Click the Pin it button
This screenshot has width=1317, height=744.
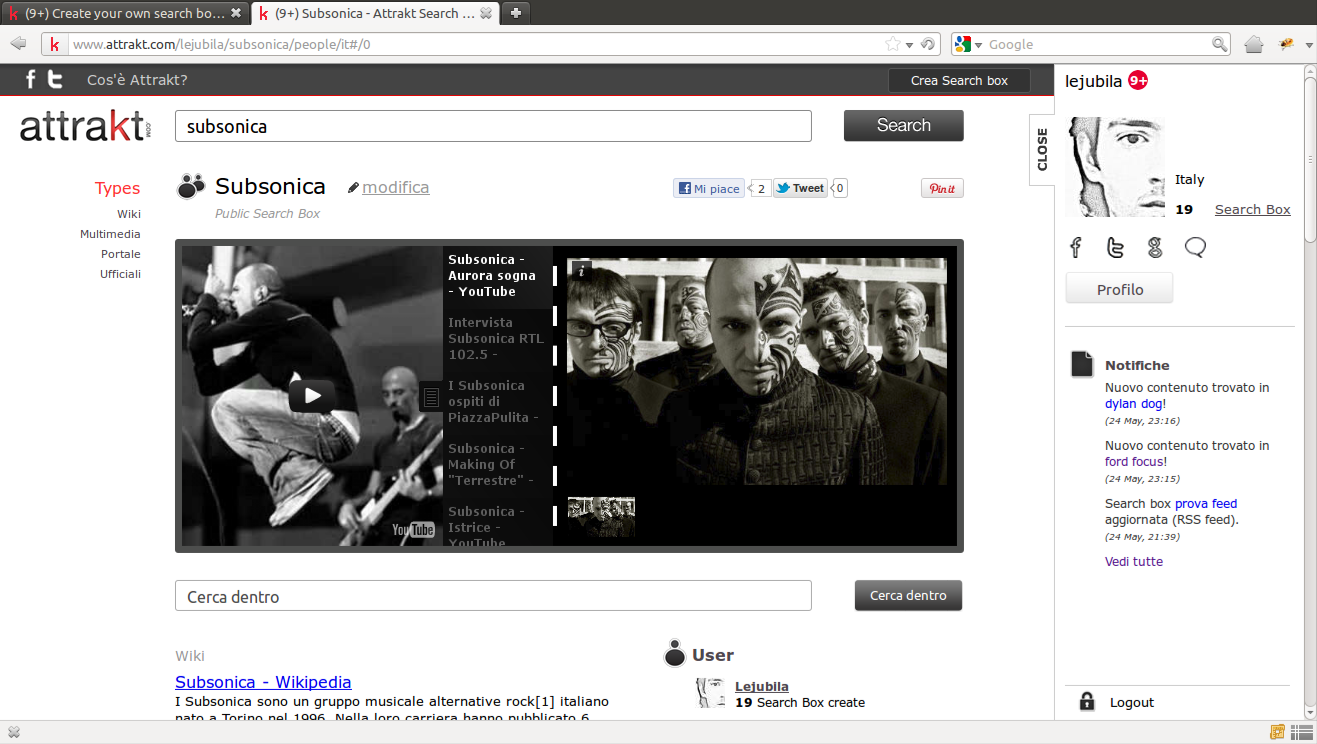pos(942,188)
